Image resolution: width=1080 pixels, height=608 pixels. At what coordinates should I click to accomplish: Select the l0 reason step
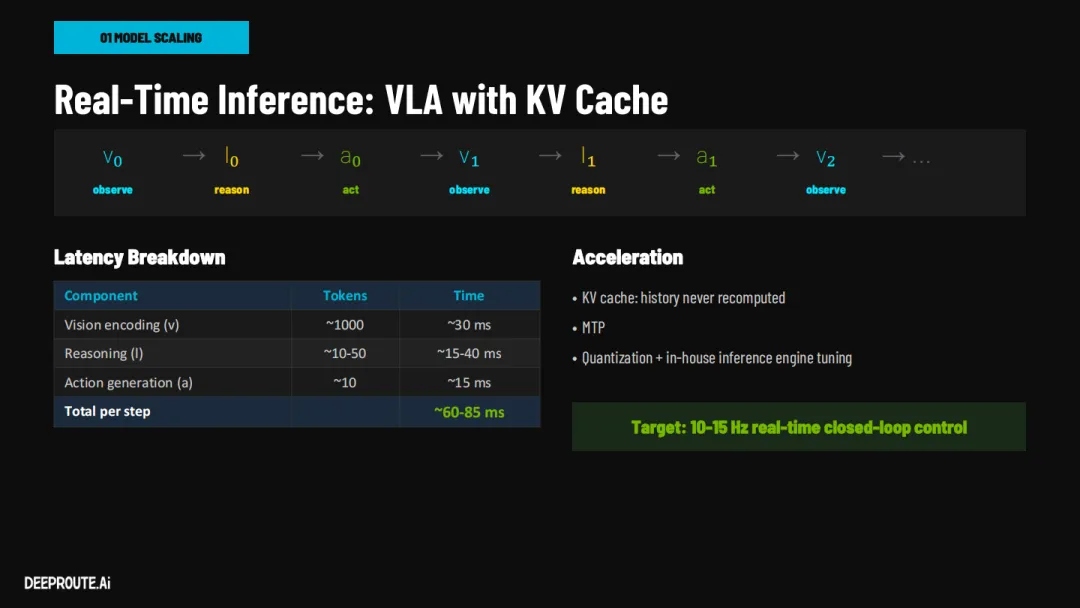pos(231,171)
